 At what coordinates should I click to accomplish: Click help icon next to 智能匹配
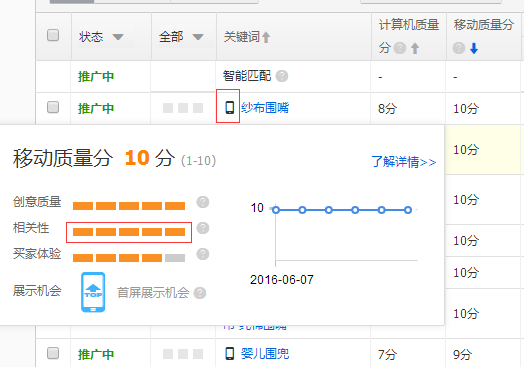pyautogui.click(x=282, y=76)
